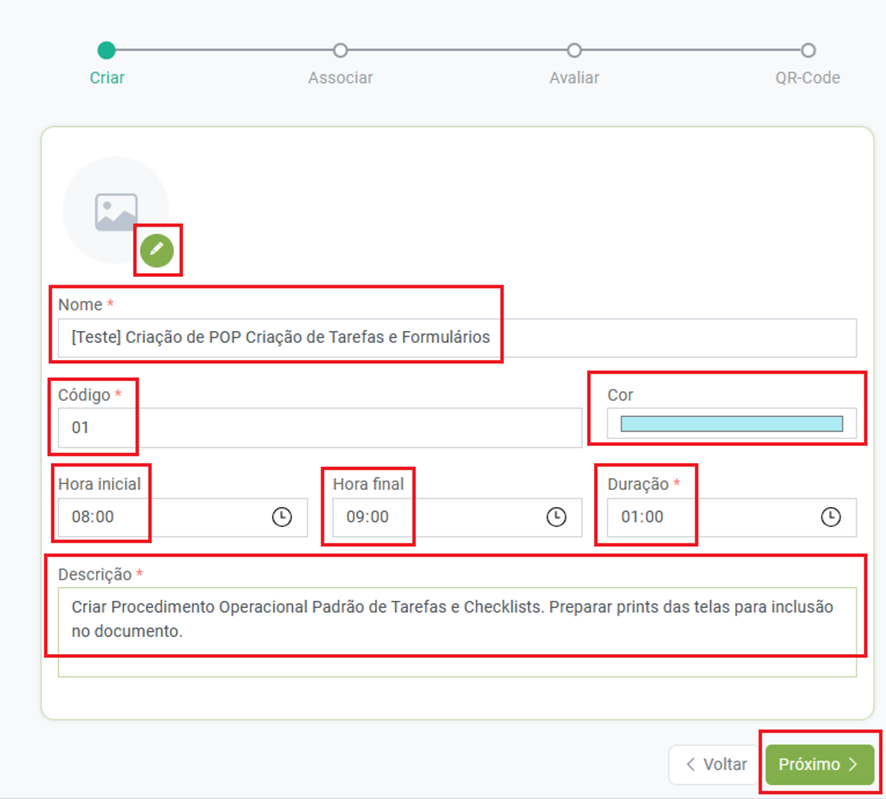Go to the Avaliar step label
This screenshot has height=799, width=886.
[x=574, y=78]
